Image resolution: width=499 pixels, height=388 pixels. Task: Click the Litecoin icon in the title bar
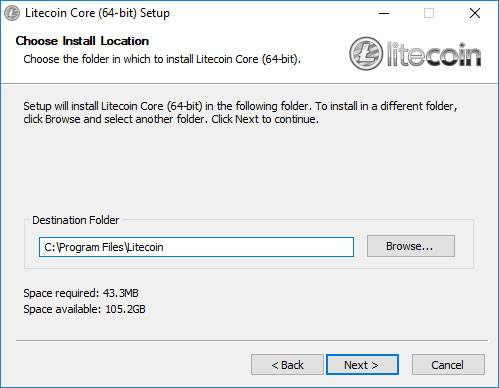pyautogui.click(x=12, y=13)
